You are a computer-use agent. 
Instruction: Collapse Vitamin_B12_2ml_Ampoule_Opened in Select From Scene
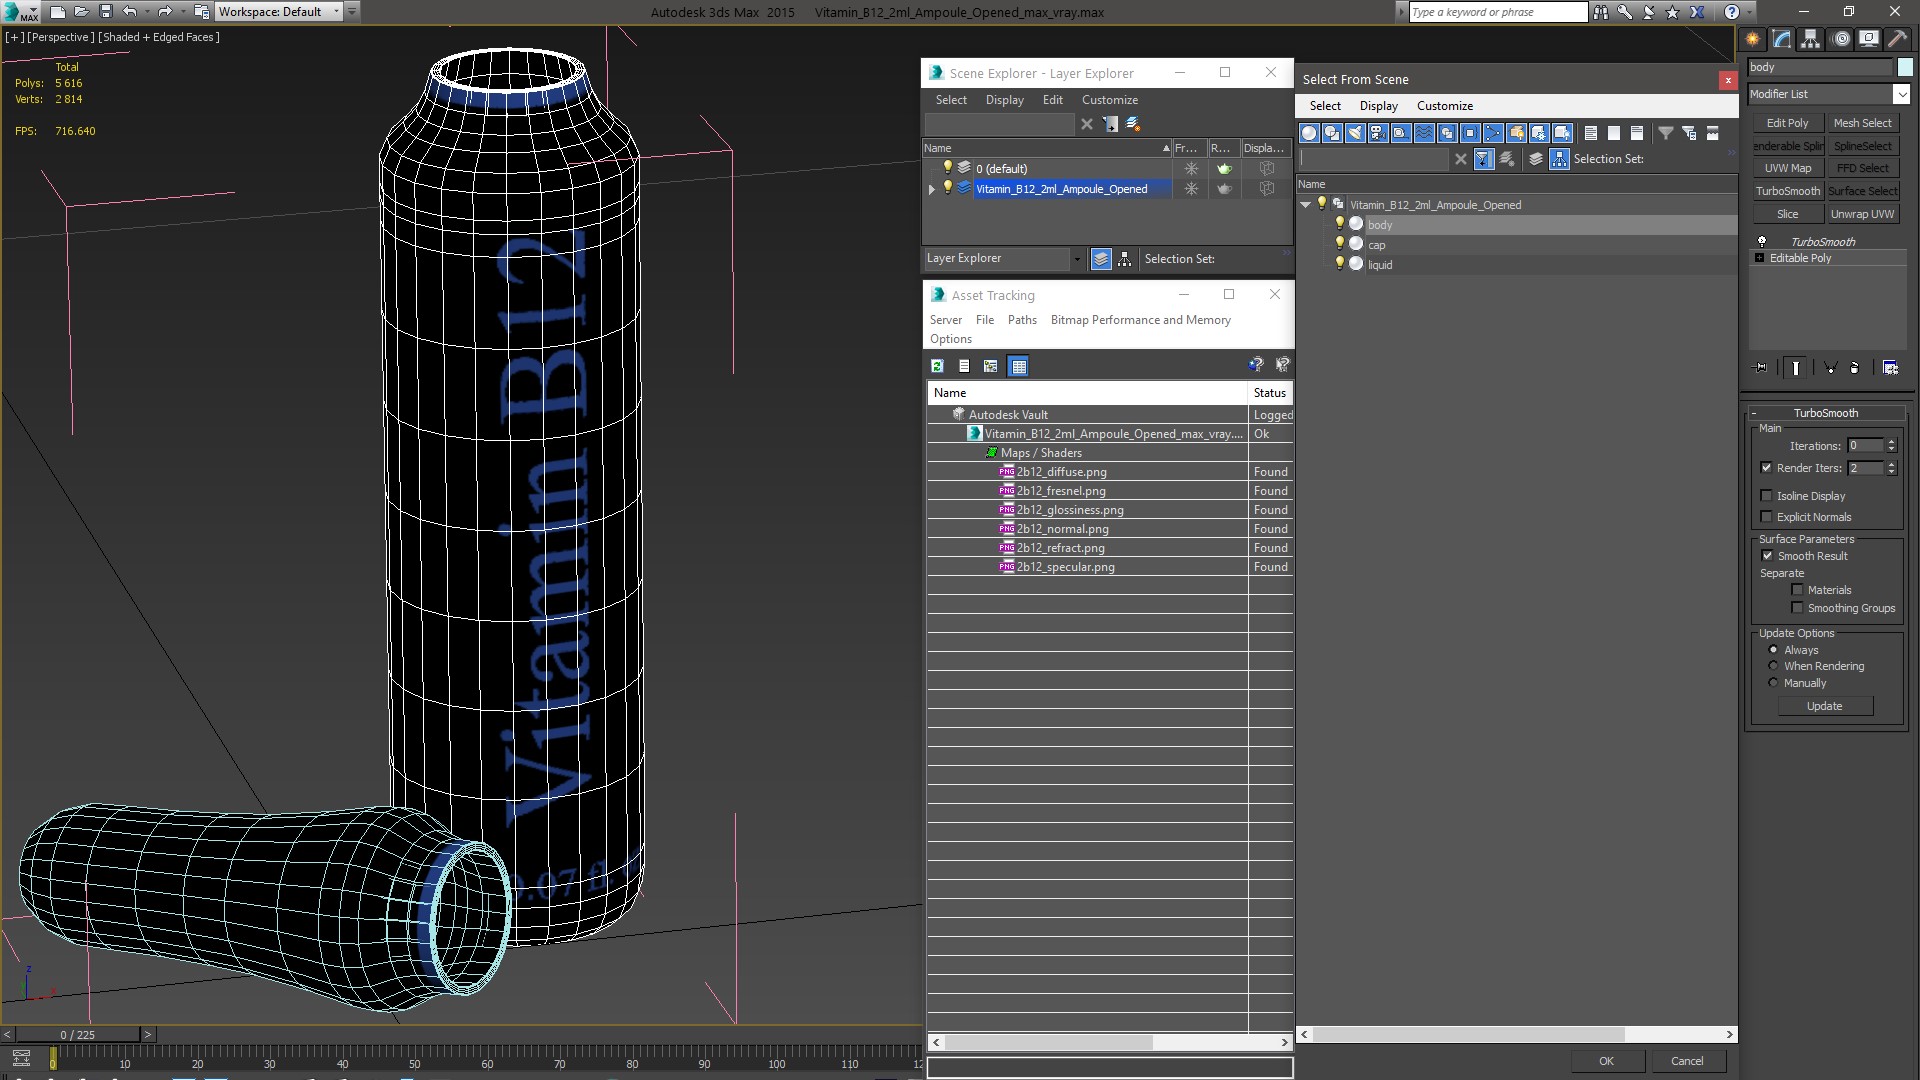[x=1306, y=205]
